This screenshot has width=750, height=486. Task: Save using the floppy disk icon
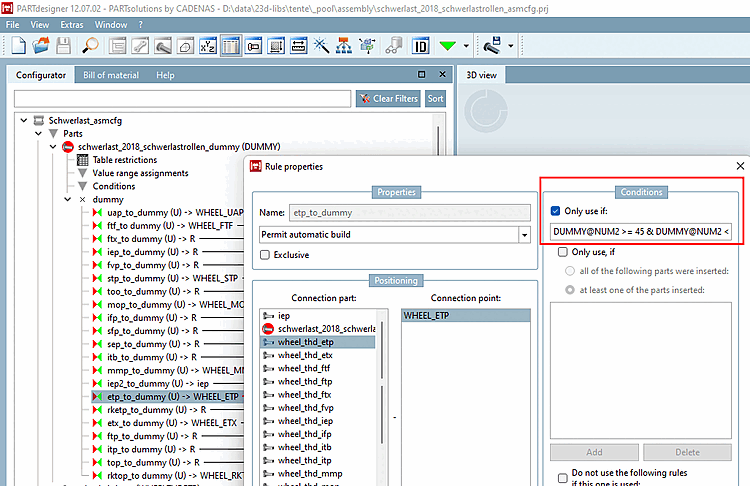(64, 46)
